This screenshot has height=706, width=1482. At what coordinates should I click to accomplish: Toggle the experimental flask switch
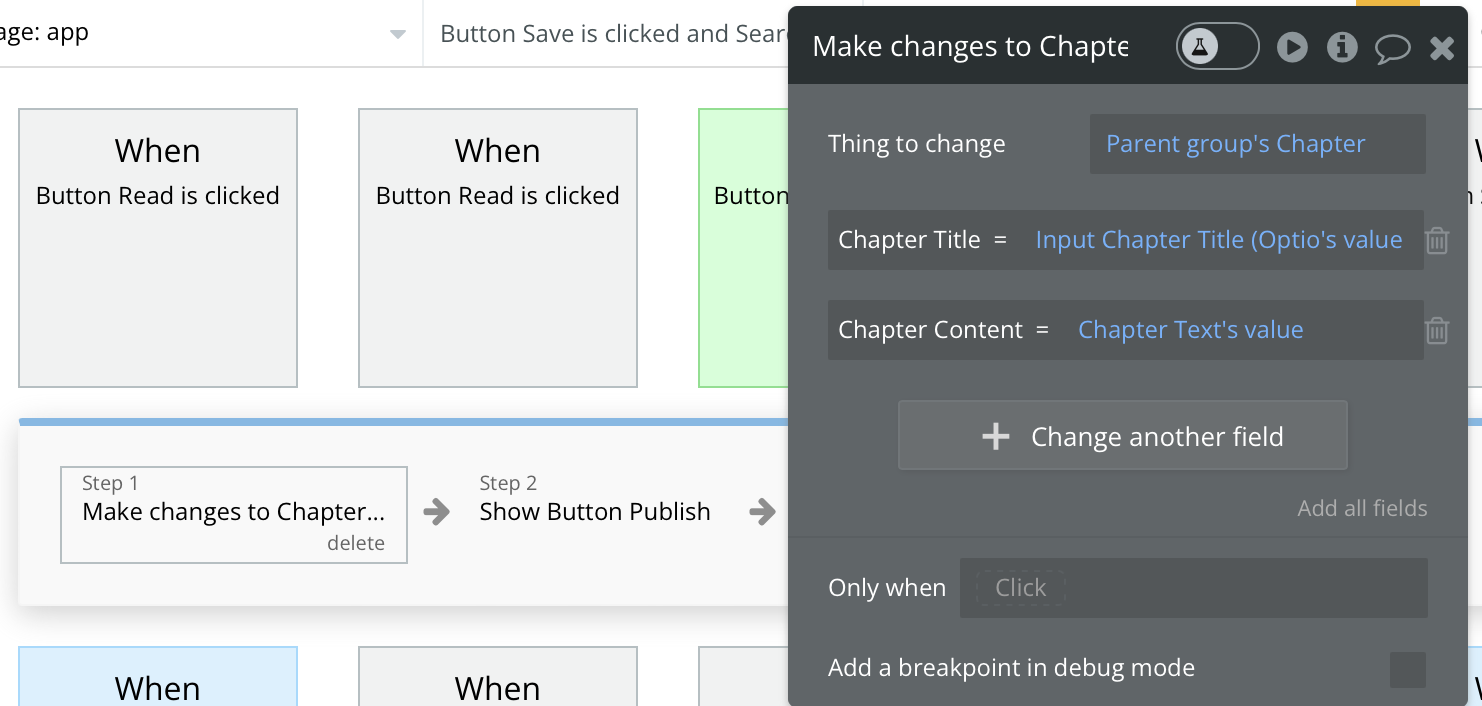click(1217, 46)
